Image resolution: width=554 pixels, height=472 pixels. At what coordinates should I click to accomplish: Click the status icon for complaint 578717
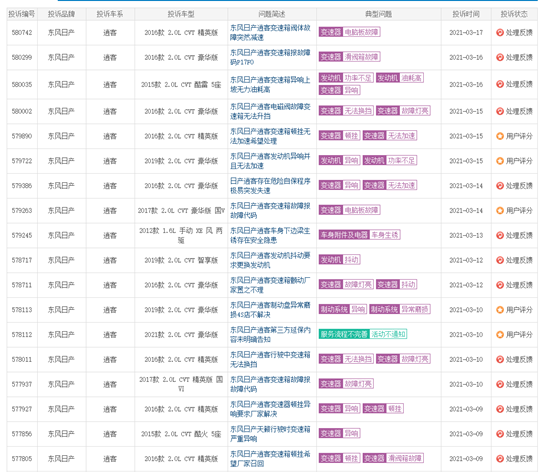click(x=500, y=260)
